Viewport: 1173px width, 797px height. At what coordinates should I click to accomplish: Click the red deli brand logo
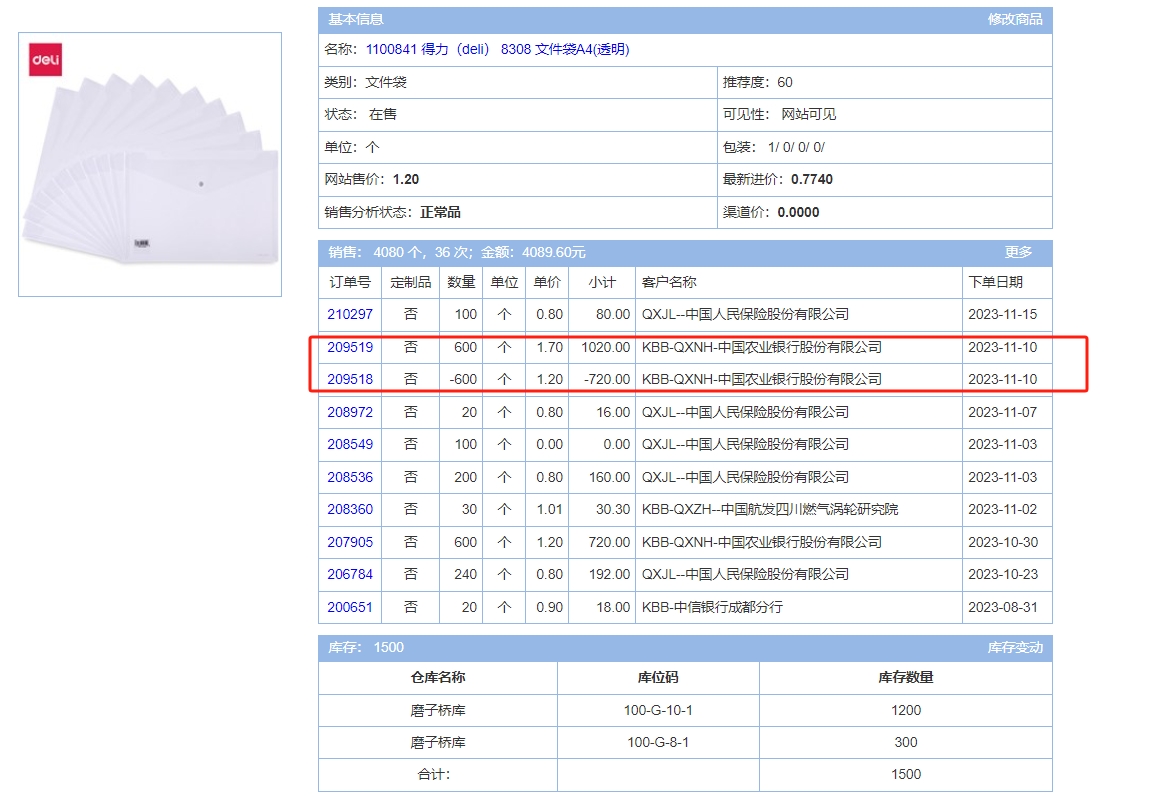(x=46, y=59)
